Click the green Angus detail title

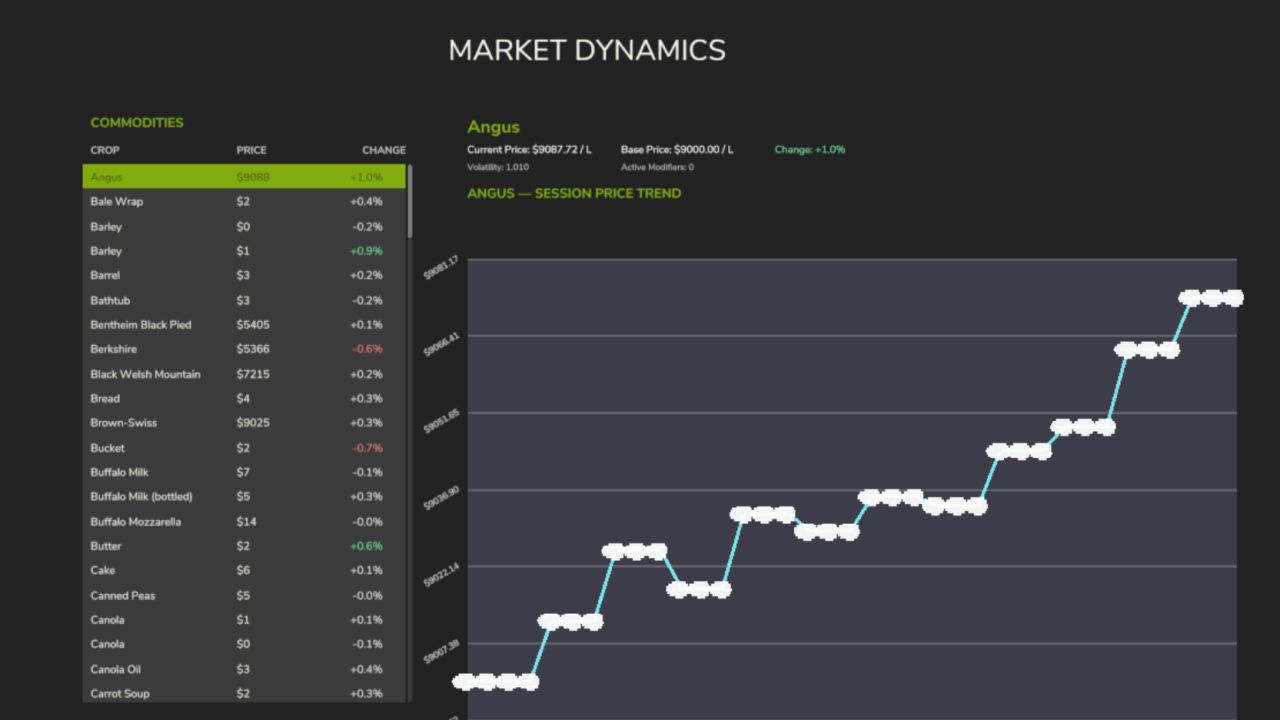tap(493, 126)
